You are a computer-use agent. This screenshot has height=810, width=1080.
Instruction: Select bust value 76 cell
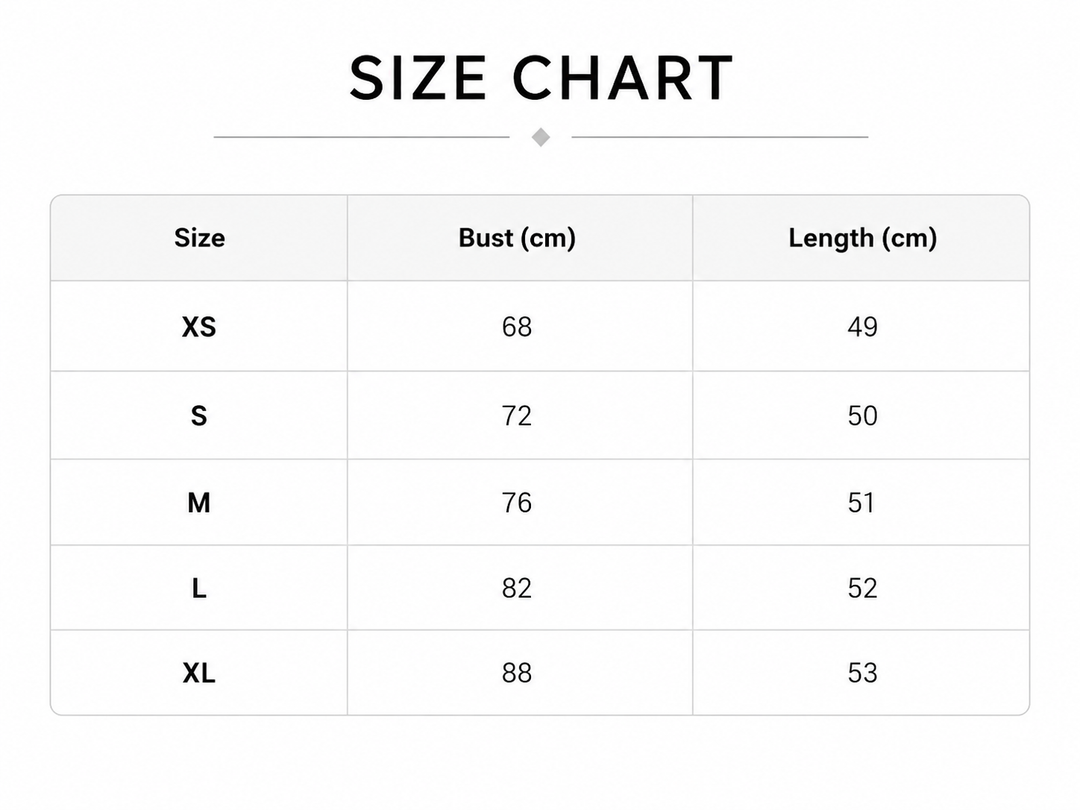520,502
